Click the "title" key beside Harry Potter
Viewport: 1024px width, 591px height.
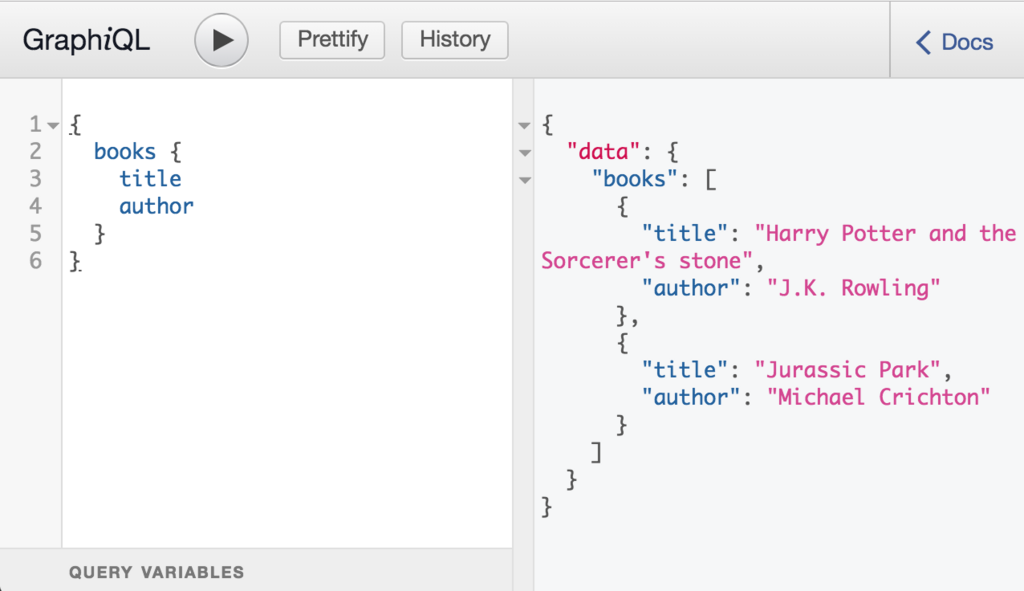pos(684,233)
